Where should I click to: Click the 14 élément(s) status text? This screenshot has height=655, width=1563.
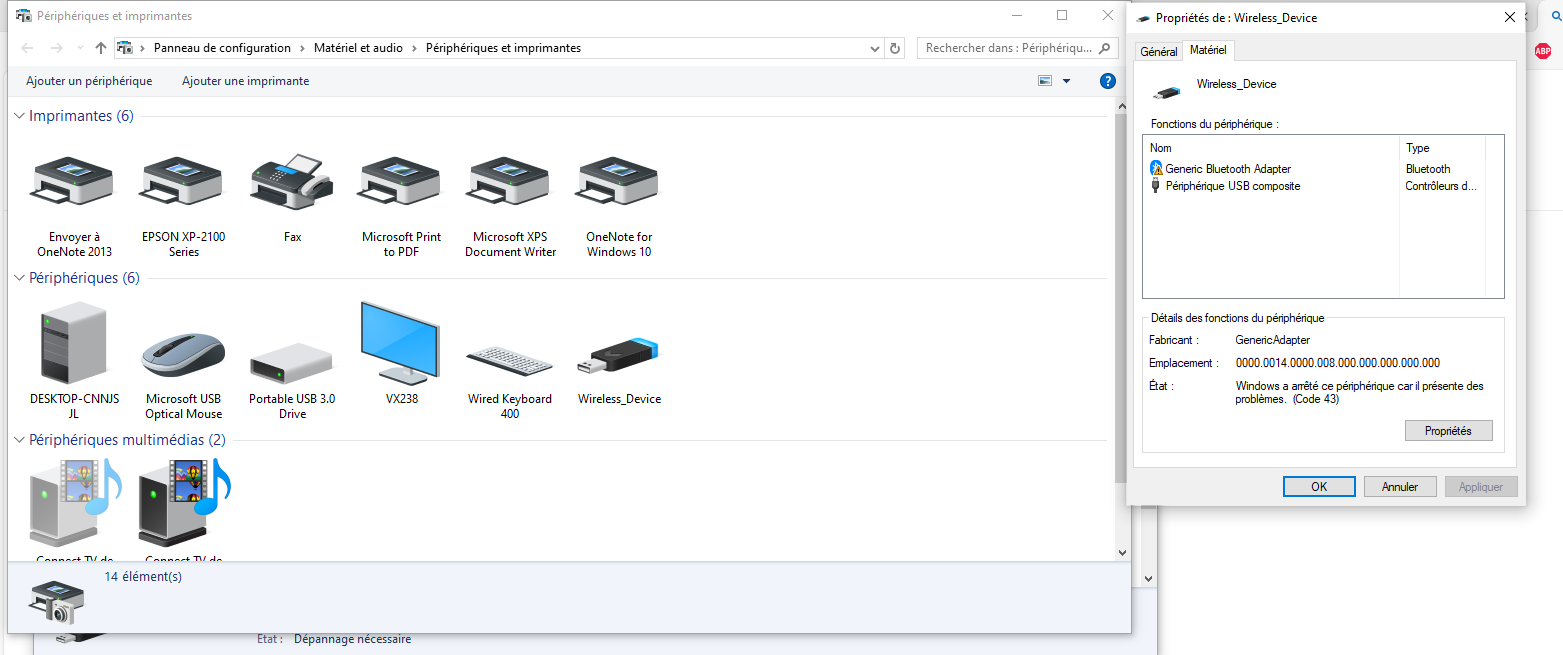pos(143,577)
